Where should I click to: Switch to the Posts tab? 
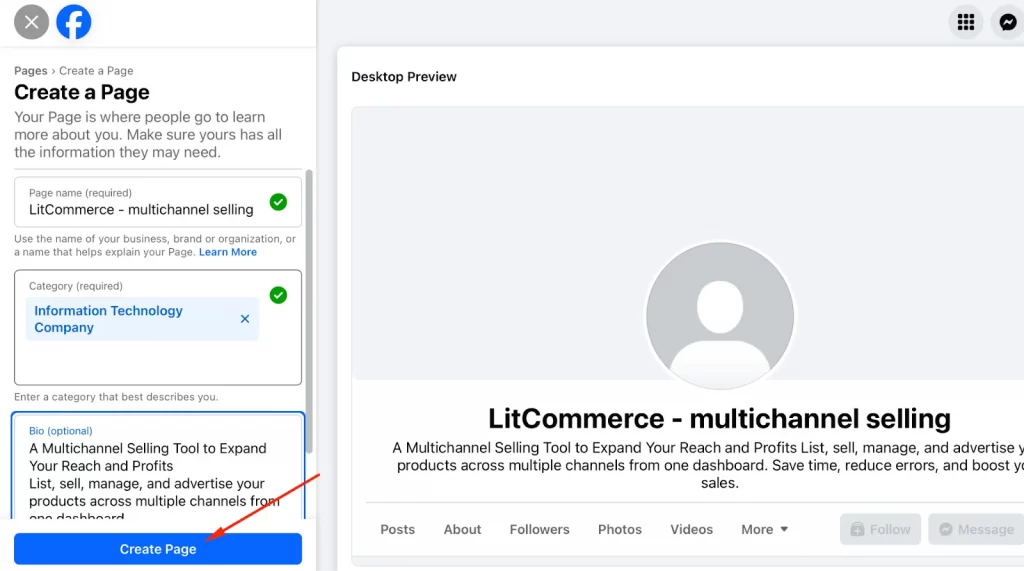tap(398, 529)
